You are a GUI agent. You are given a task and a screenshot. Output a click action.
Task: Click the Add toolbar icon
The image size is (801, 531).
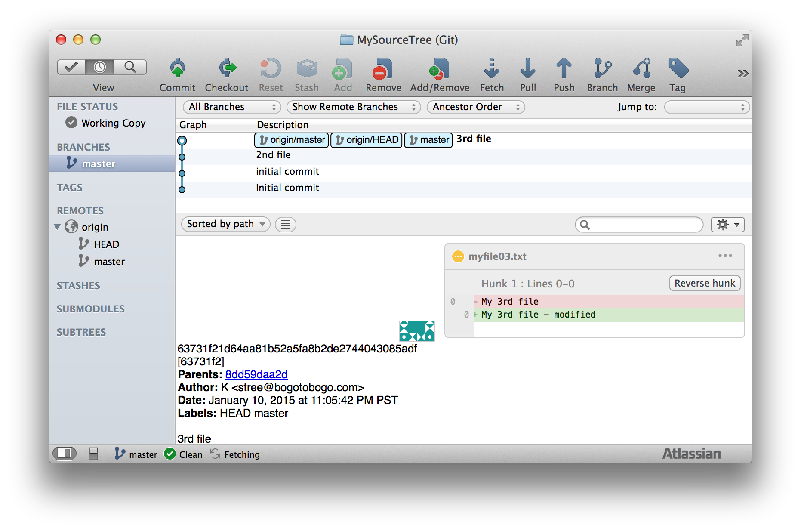tap(342, 68)
